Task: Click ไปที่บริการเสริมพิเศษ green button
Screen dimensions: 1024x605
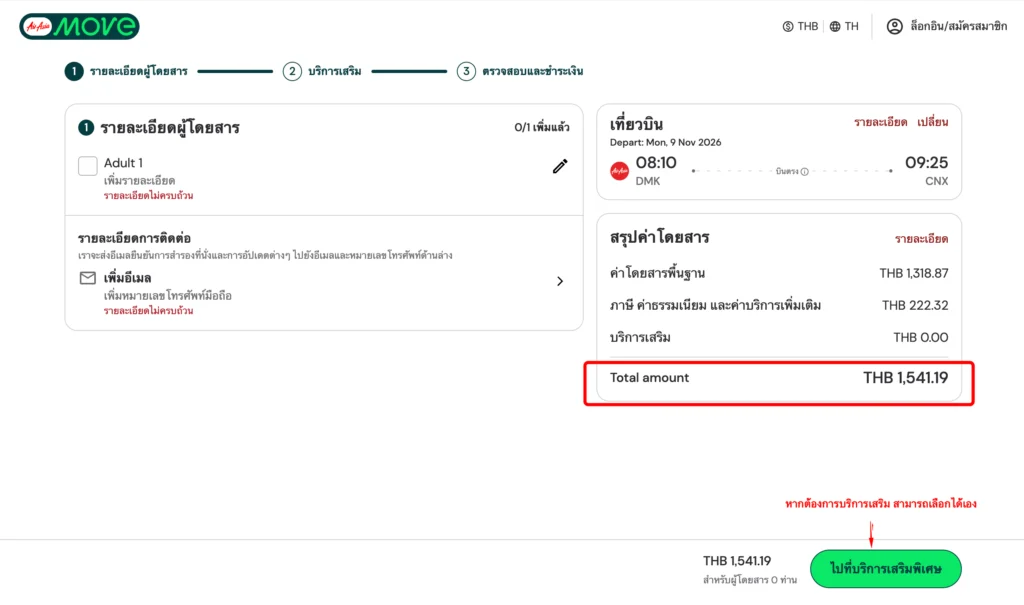Action: (x=886, y=568)
